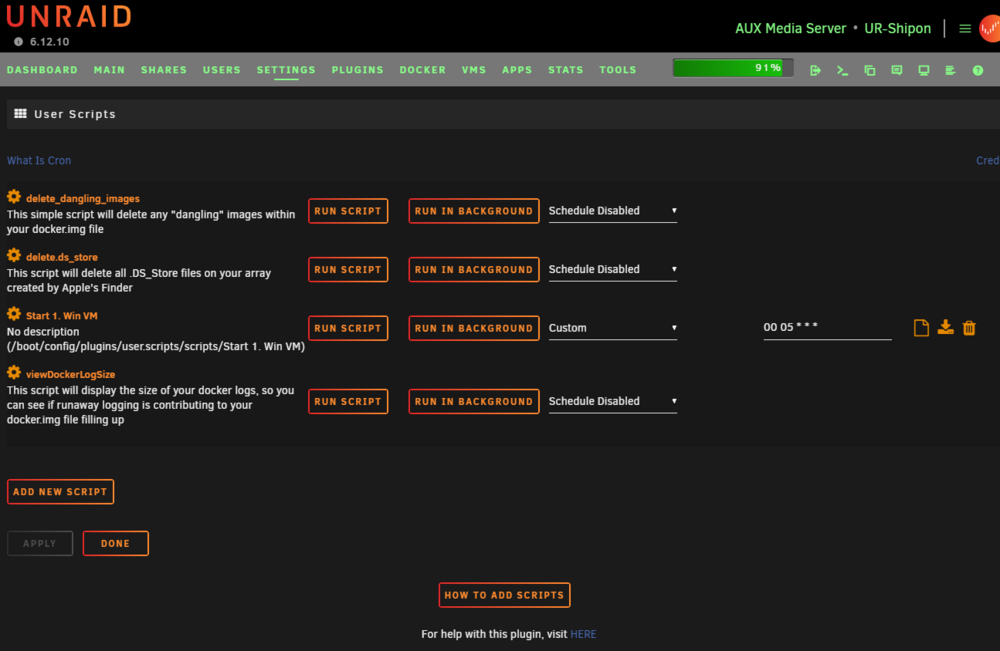
Task: Click the orange avatar icon at top right
Action: (x=990, y=29)
